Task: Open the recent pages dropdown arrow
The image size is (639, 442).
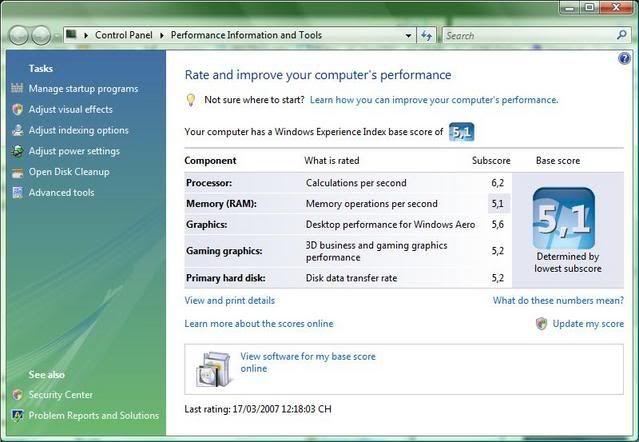Action: [x=56, y=36]
